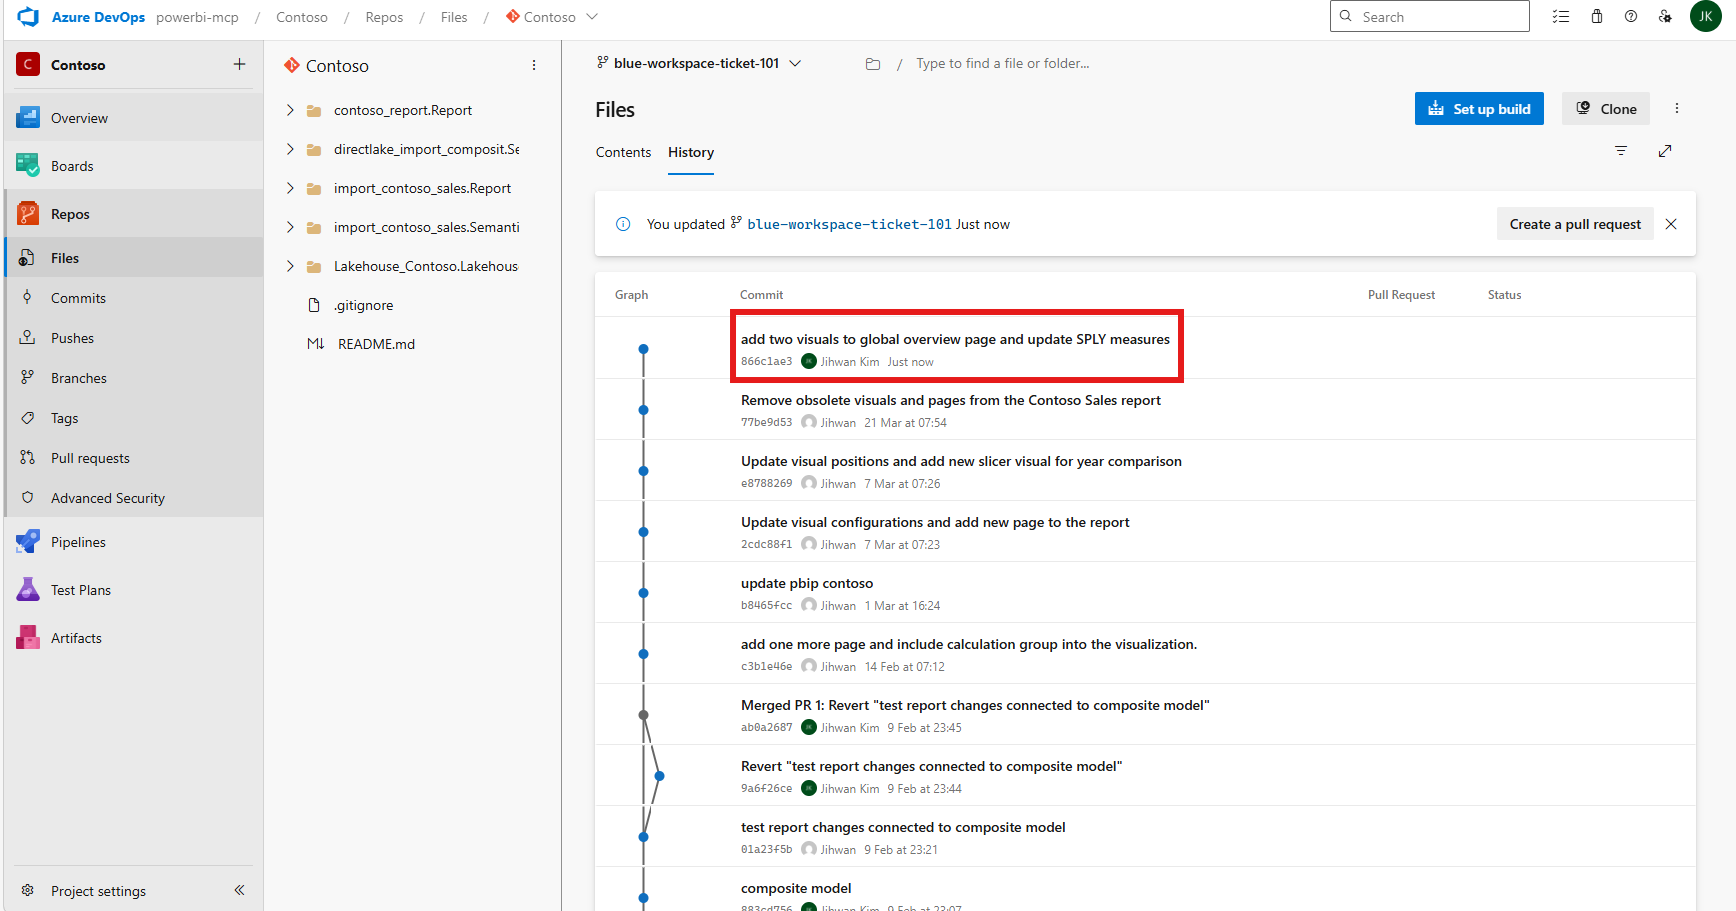This screenshot has width=1736, height=911.
Task: Open commit Update visual configurations and add page
Action: 935,522
